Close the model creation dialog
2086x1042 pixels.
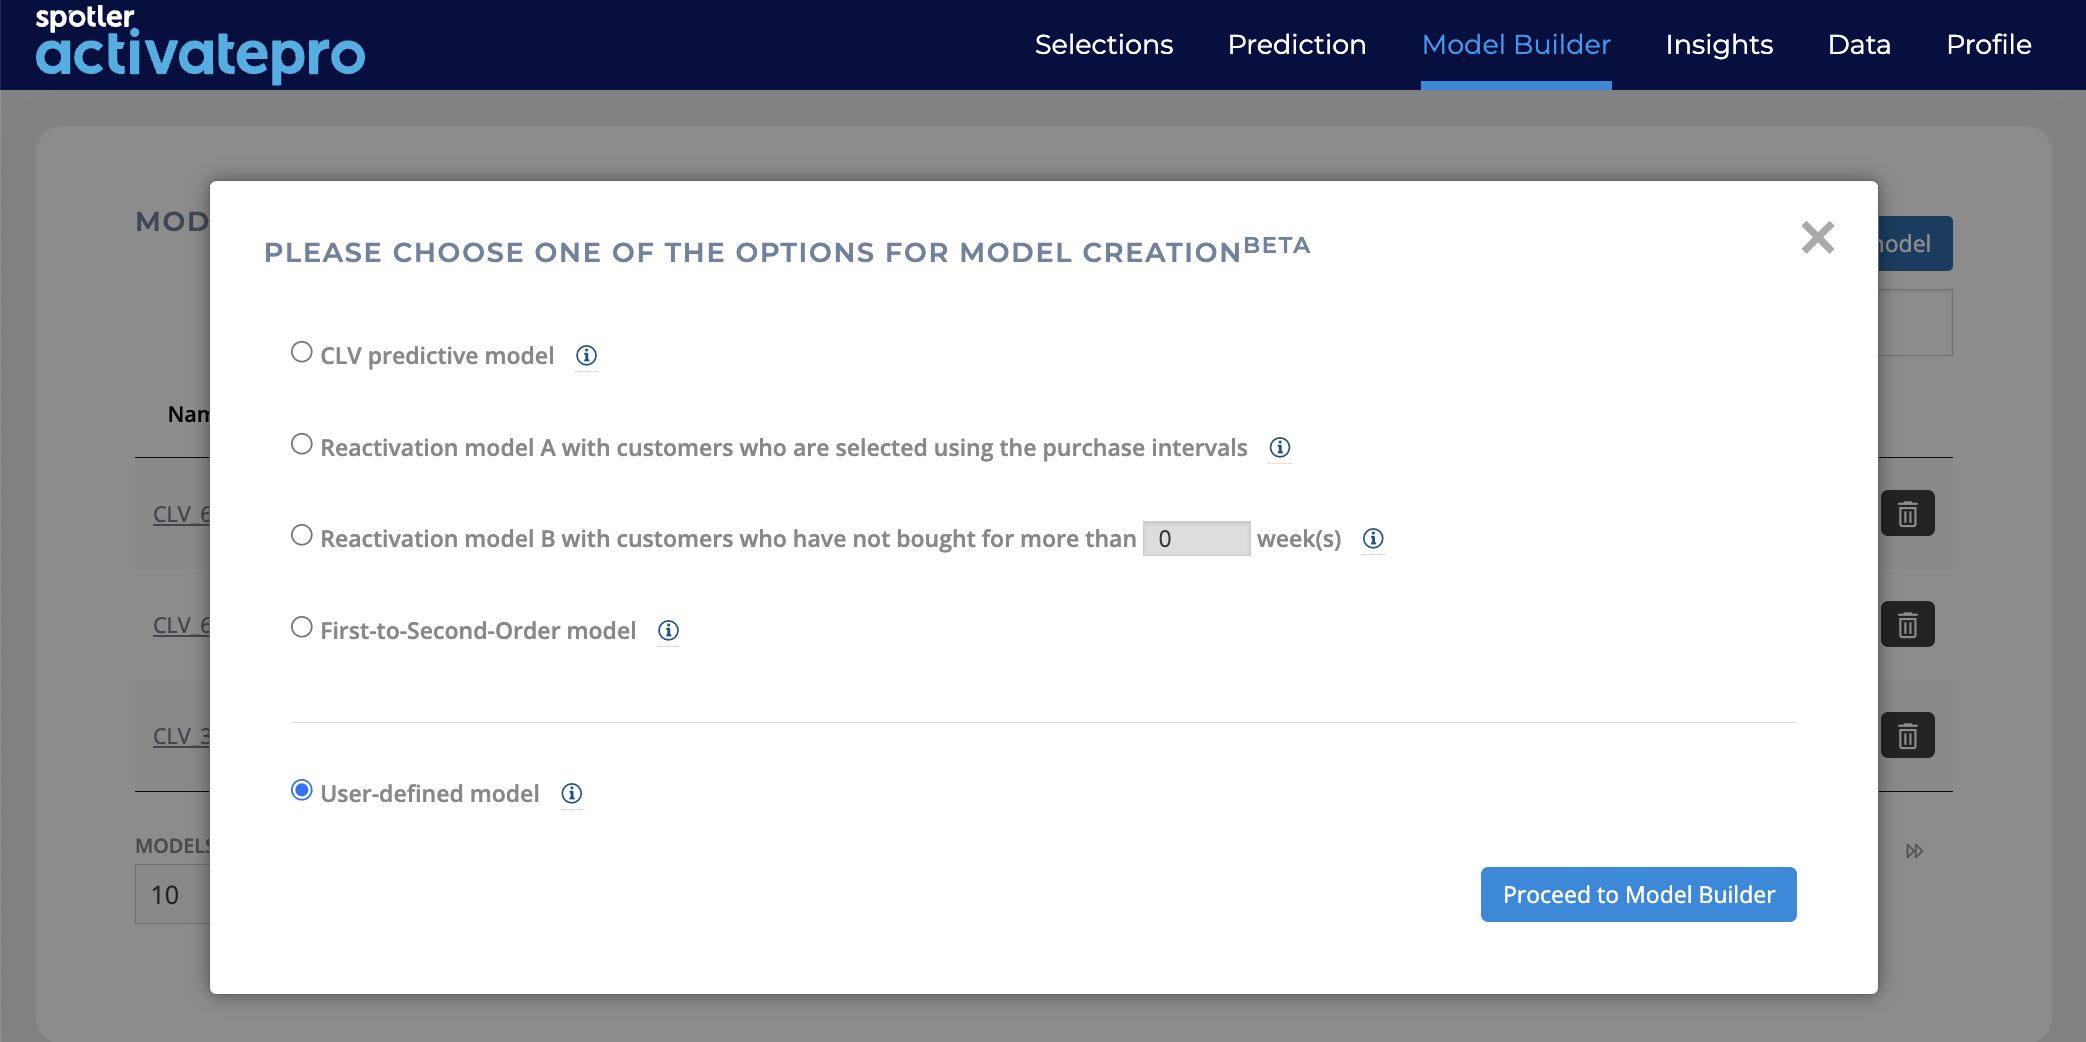pos(1817,238)
